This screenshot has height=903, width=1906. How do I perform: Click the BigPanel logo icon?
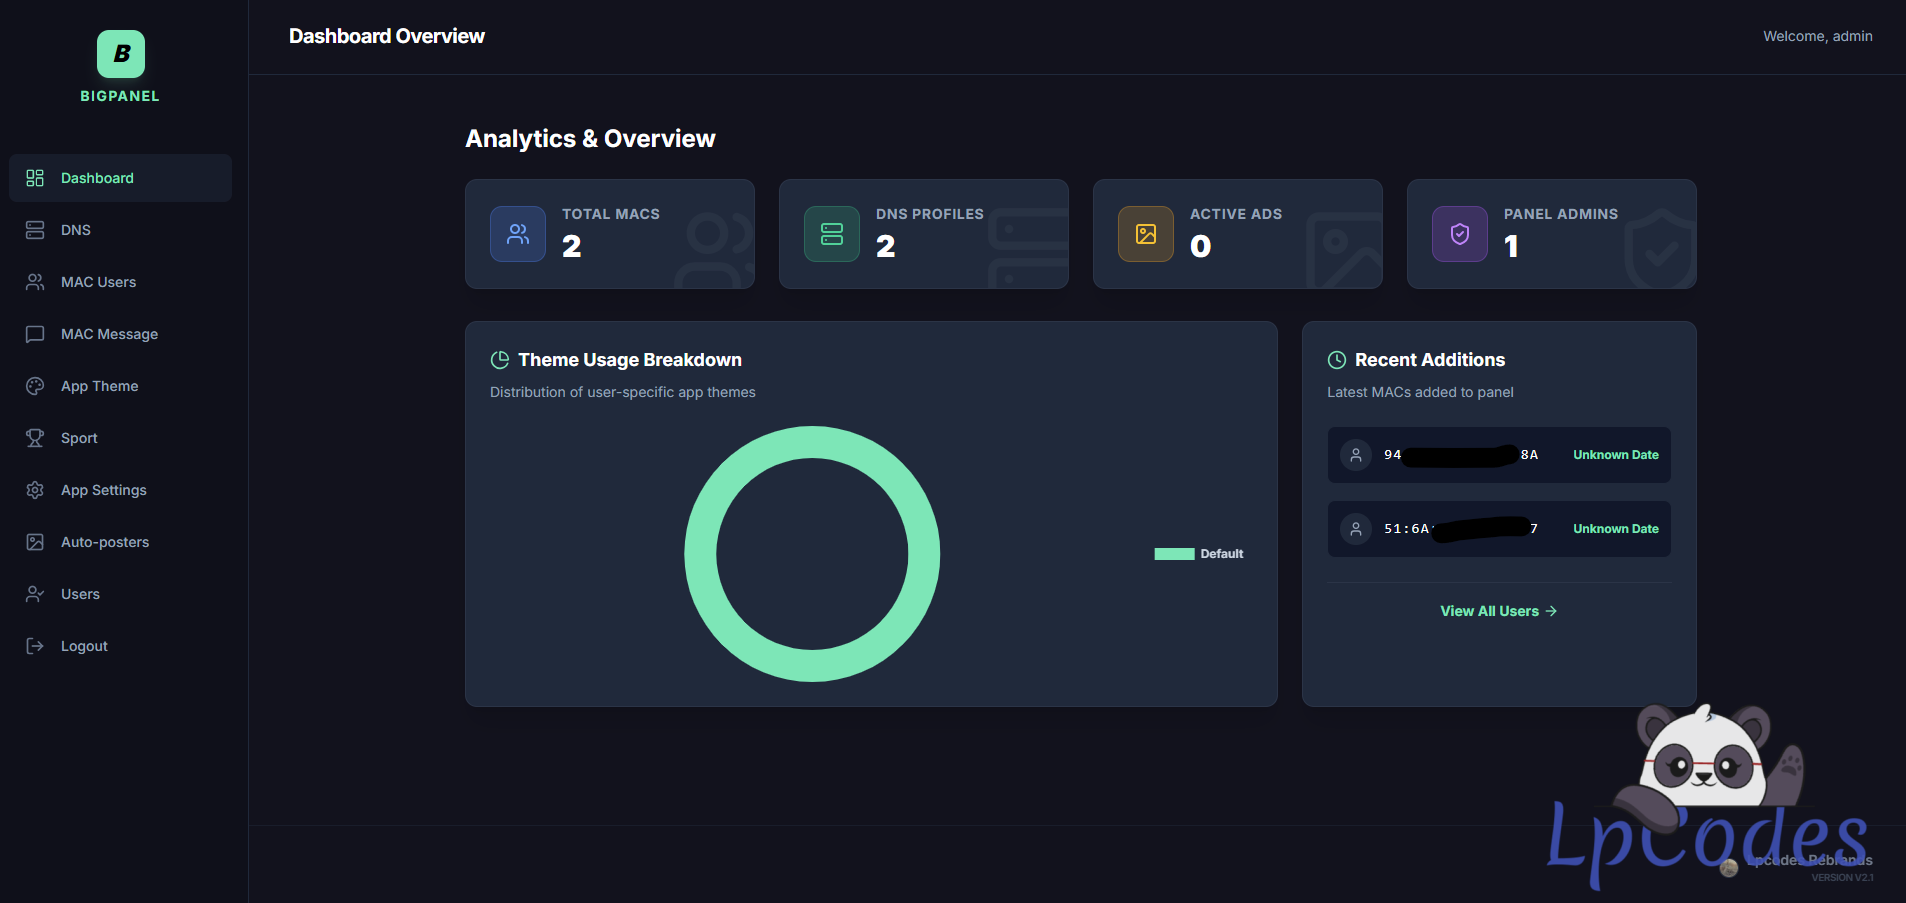coord(120,54)
